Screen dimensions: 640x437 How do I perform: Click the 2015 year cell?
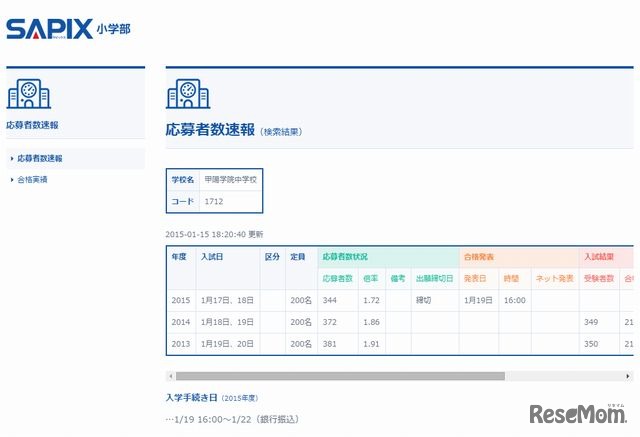pyautogui.click(x=181, y=300)
